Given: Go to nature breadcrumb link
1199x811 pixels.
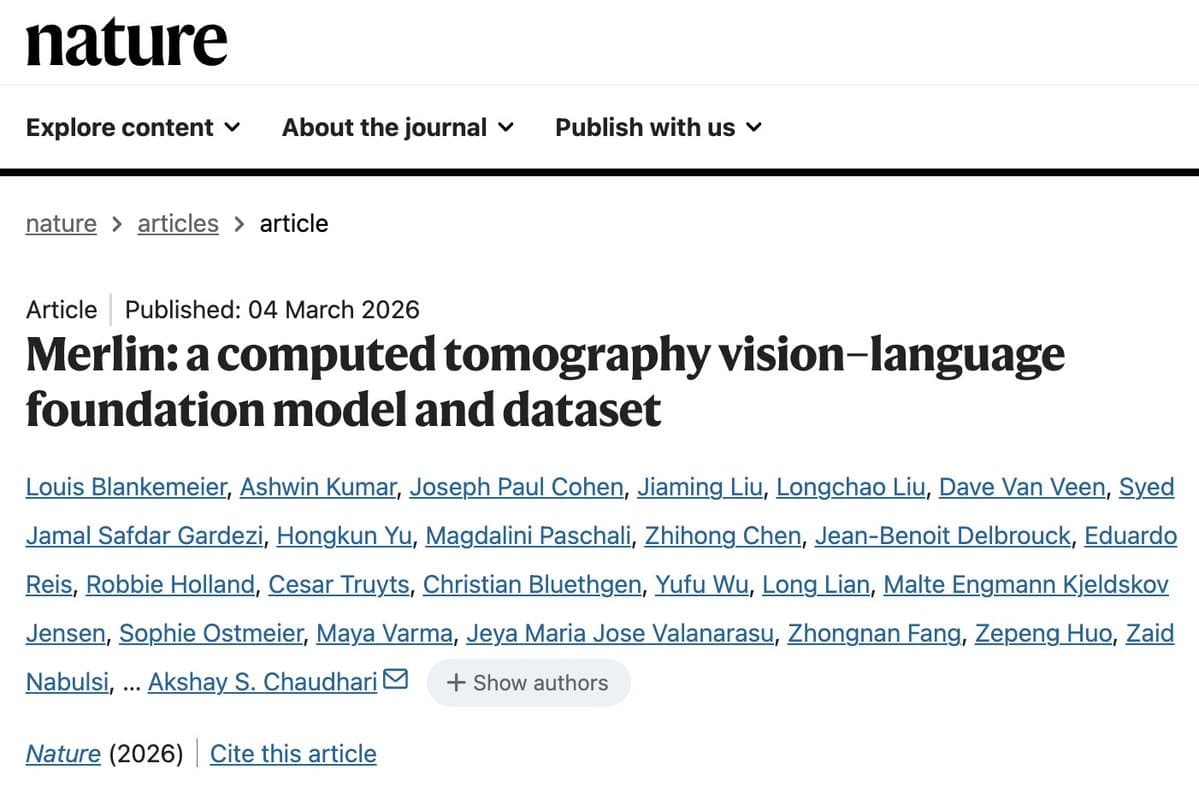Looking at the screenshot, I should [x=61, y=223].
